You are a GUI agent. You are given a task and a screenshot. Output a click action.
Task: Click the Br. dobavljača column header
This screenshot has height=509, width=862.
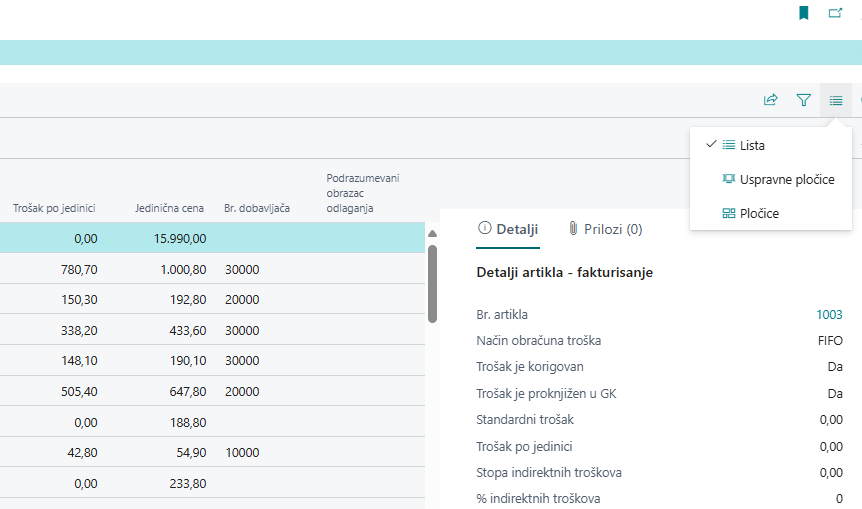pos(257,208)
